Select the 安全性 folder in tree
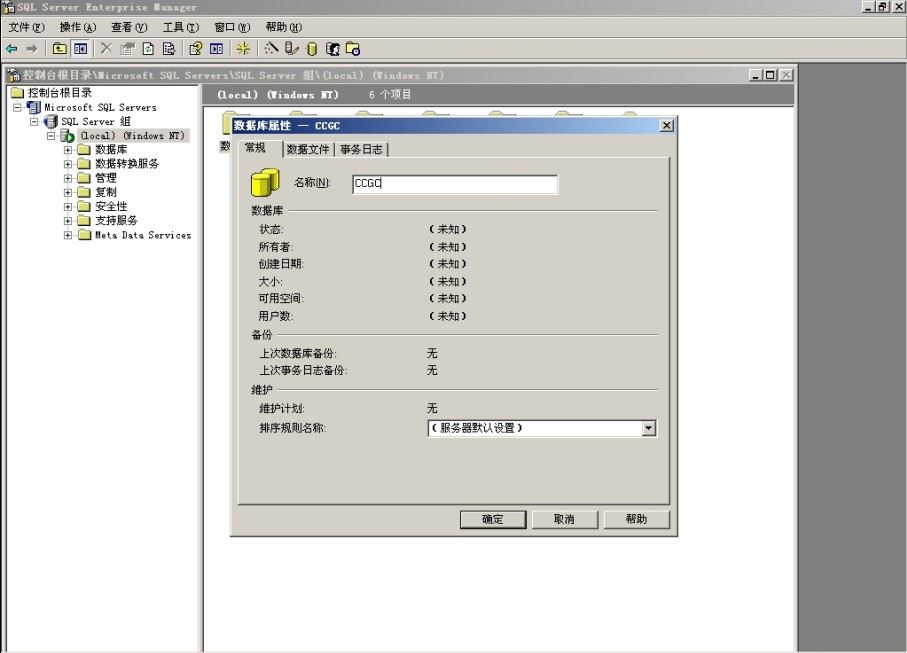The width and height of the screenshot is (907, 653). pyautogui.click(x=111, y=206)
